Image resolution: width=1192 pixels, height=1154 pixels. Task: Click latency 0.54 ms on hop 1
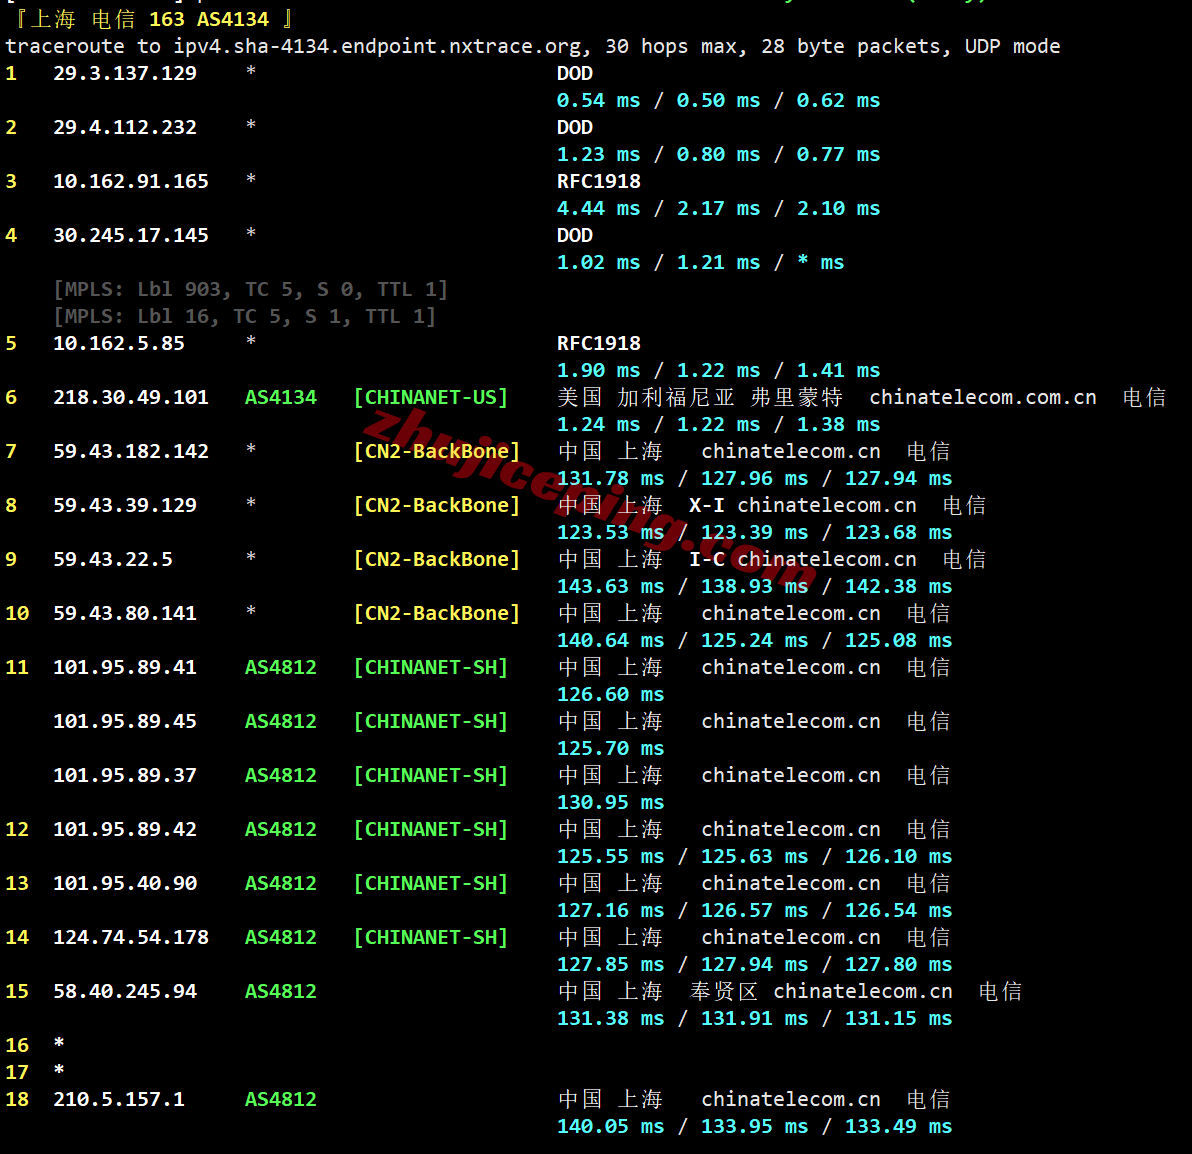tap(598, 100)
